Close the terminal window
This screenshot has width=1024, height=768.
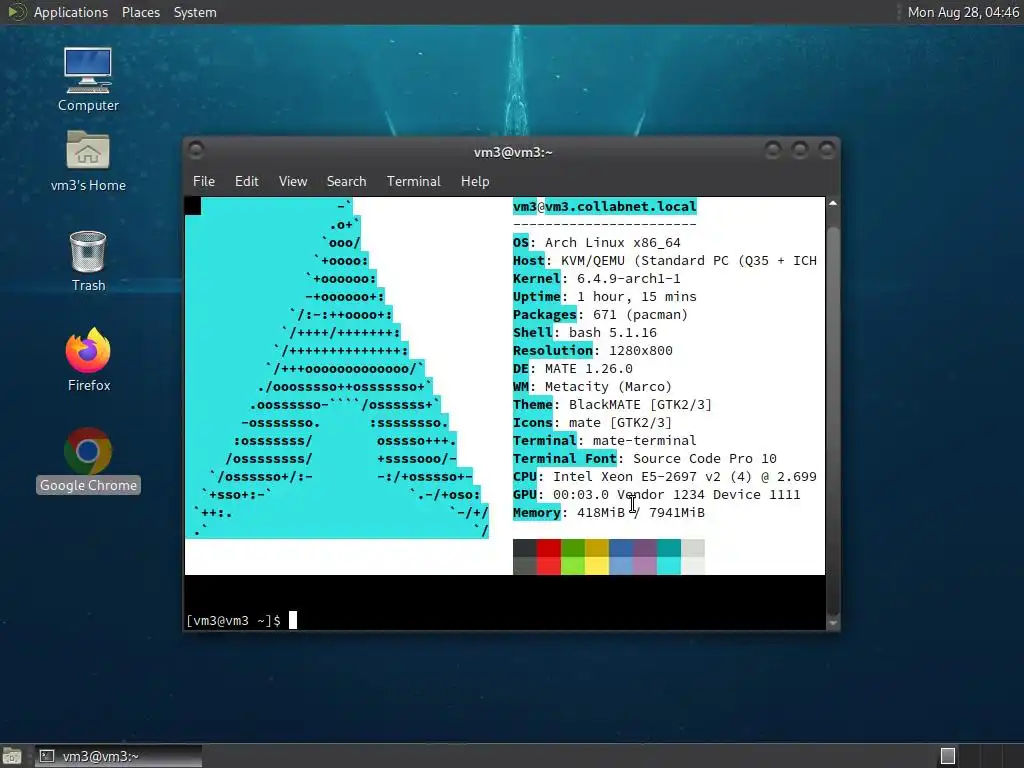827,150
